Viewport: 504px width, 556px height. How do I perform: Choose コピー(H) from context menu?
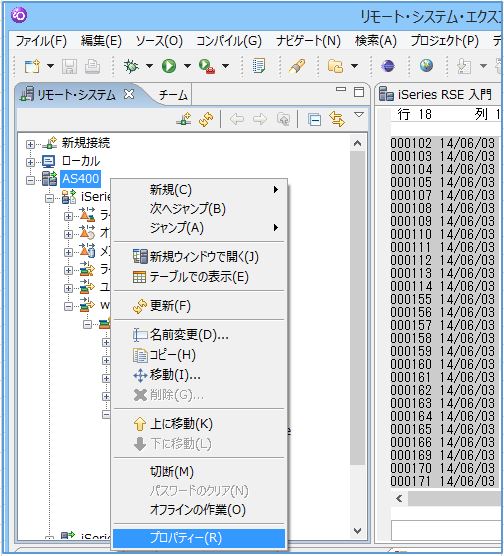(199, 355)
